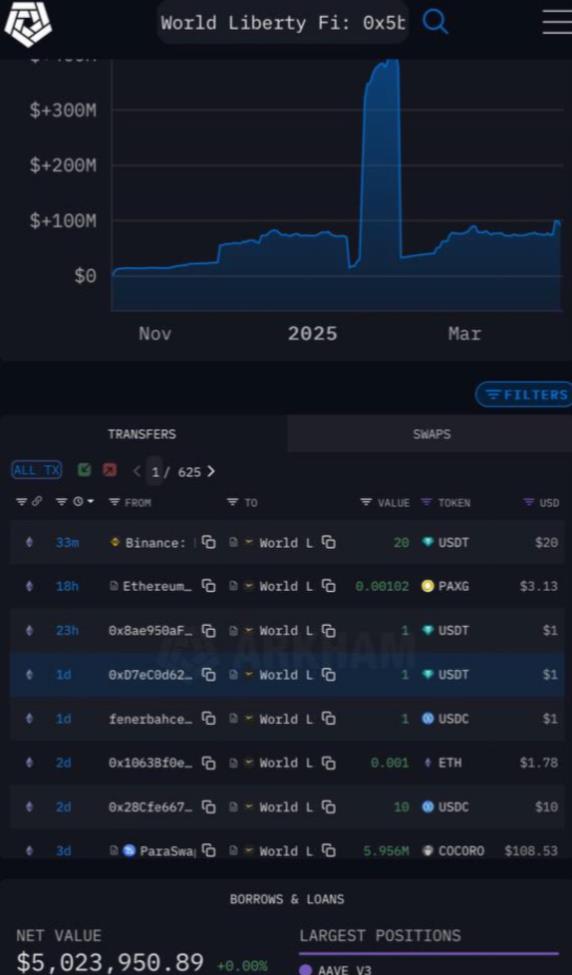Go to previous transfers page
This screenshot has height=975, width=572.
[137, 471]
